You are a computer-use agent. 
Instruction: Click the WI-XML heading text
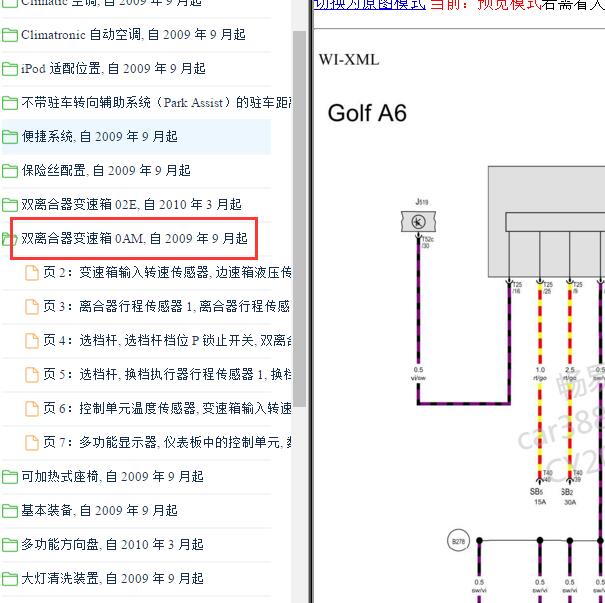coord(349,60)
